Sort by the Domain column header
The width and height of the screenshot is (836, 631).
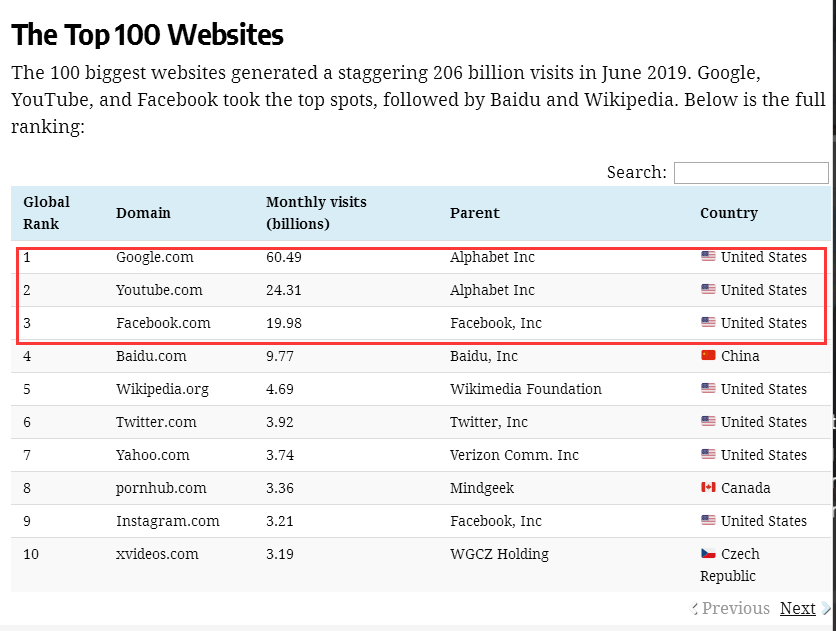pyautogui.click(x=143, y=213)
